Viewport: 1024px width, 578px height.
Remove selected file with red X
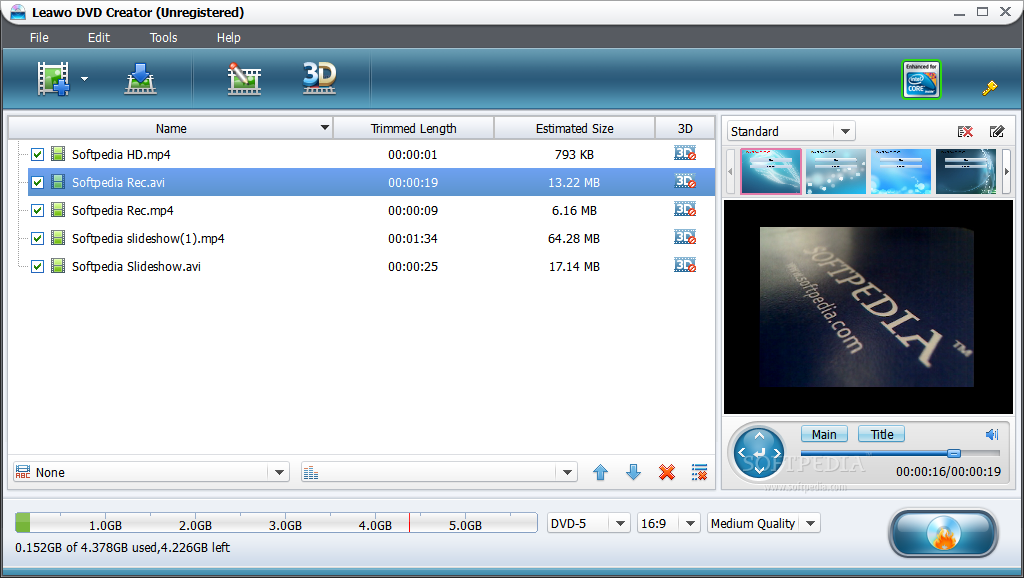coord(667,472)
